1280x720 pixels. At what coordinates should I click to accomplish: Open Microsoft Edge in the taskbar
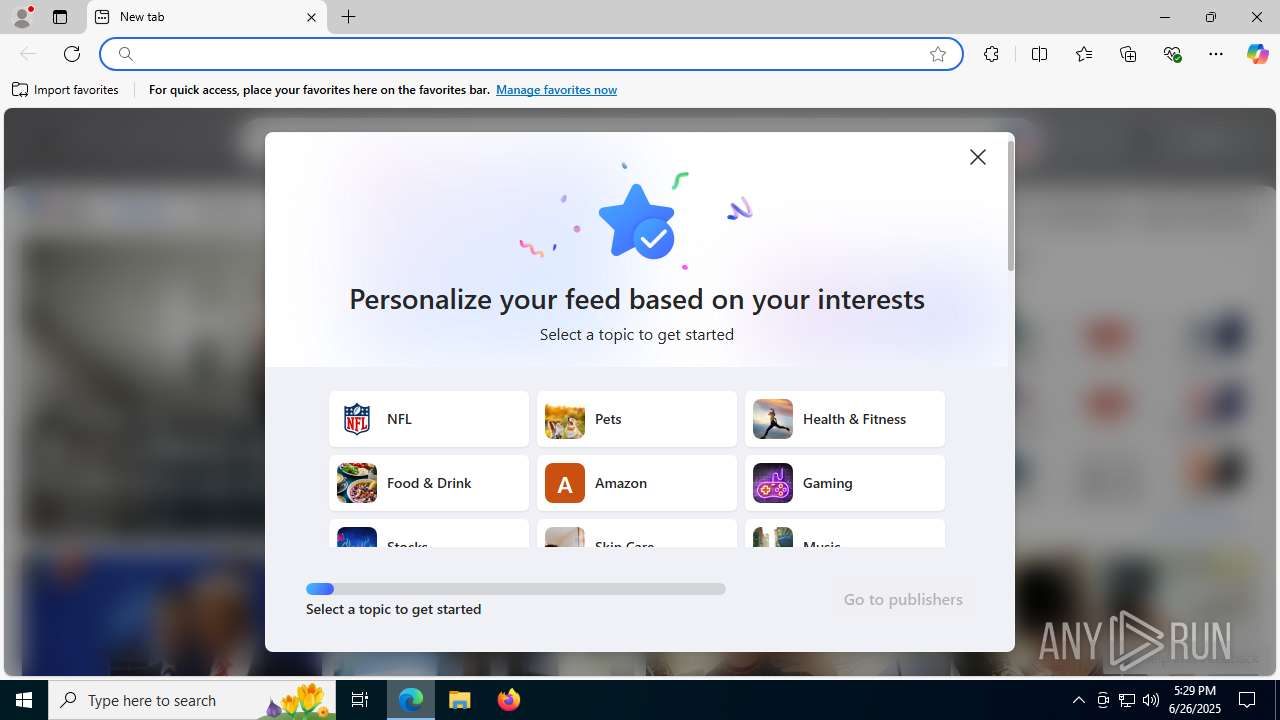411,700
